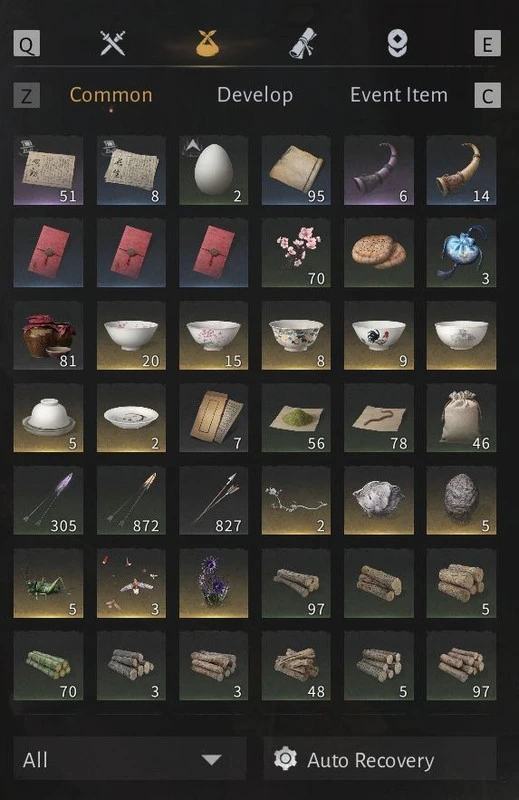Click the E next category key
The image size is (519, 800).
click(487, 44)
